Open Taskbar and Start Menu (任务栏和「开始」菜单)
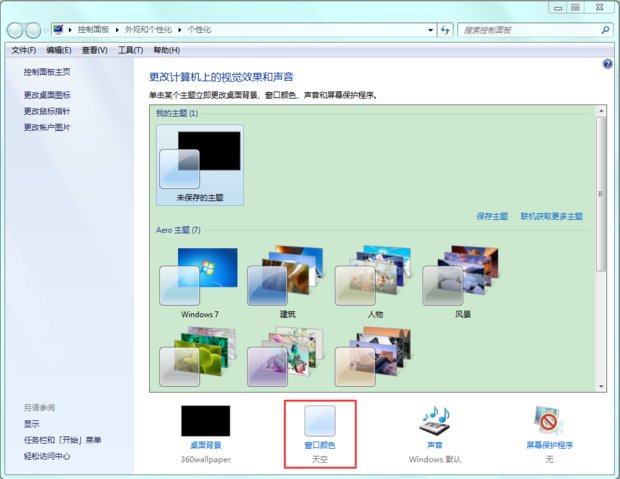Image resolution: width=620 pixels, height=479 pixels. pyautogui.click(x=62, y=440)
